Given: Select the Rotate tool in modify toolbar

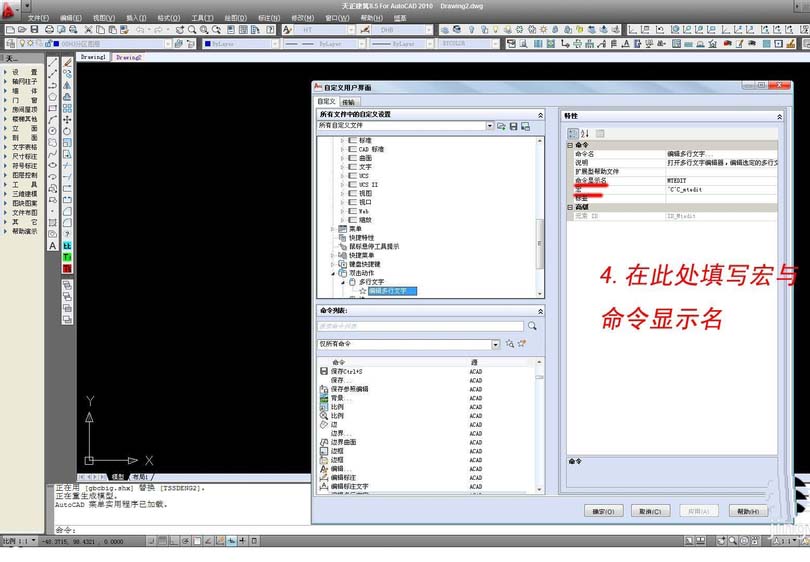Looking at the screenshot, I should pyautogui.click(x=67, y=131).
